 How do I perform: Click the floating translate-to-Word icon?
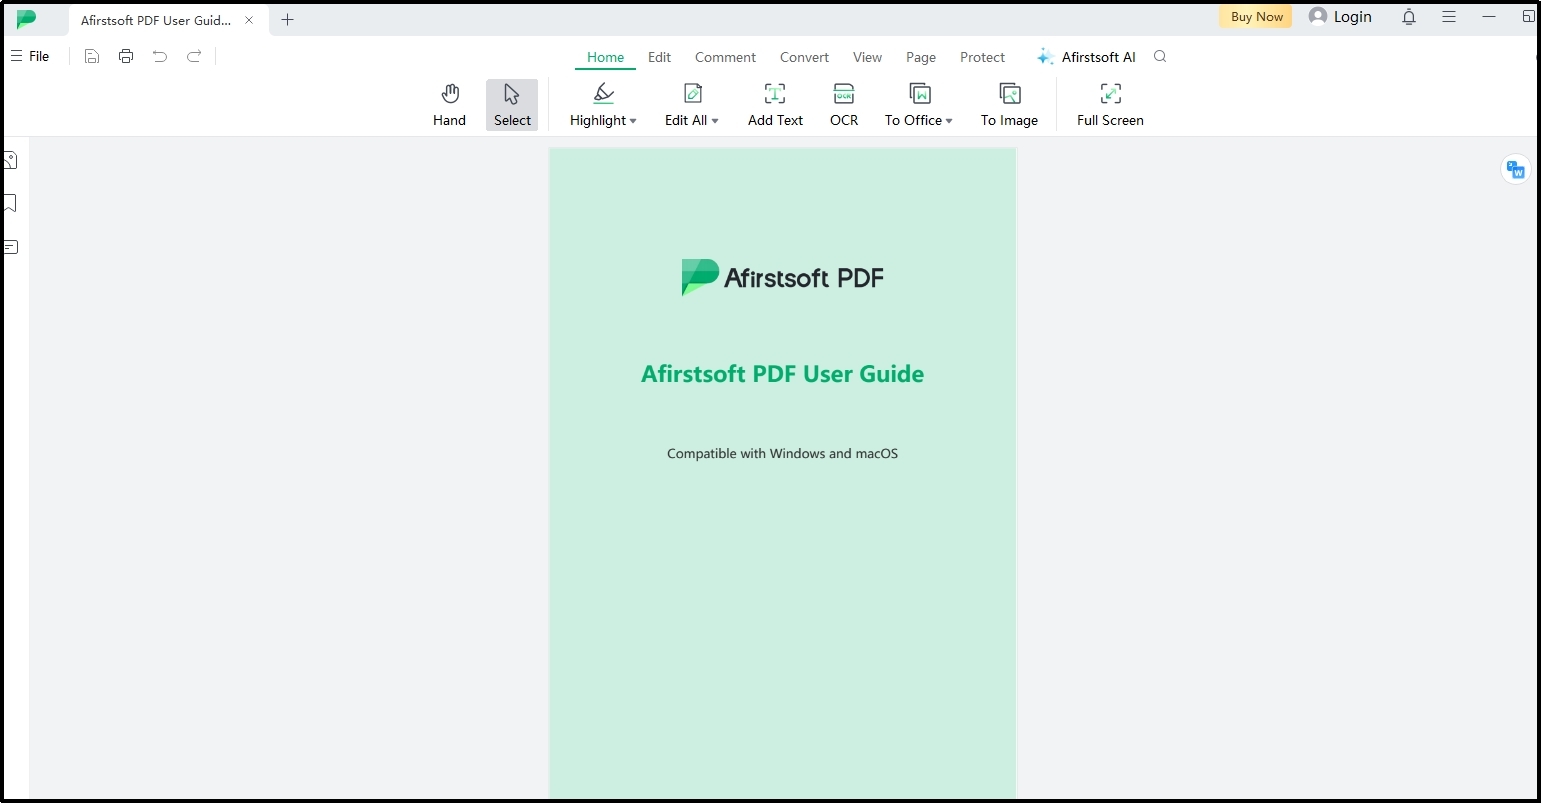1516,169
